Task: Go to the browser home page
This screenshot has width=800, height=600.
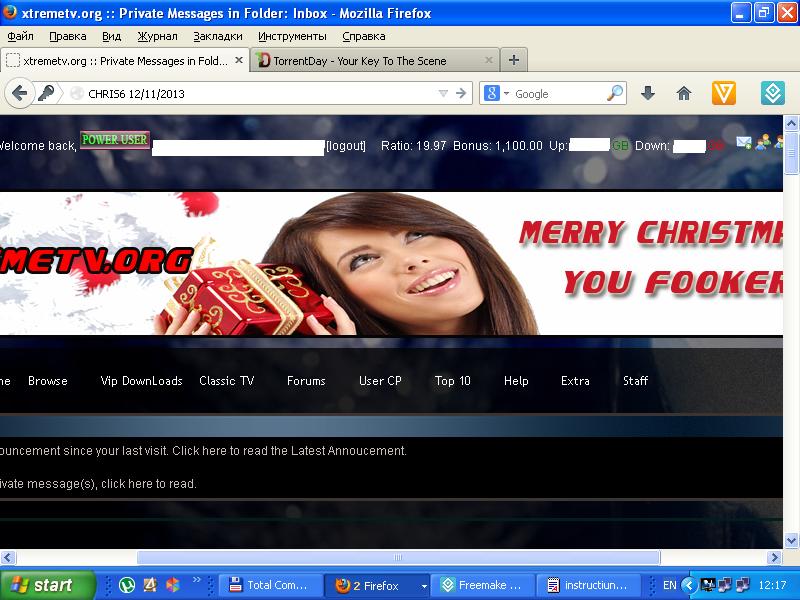Action: [684, 93]
